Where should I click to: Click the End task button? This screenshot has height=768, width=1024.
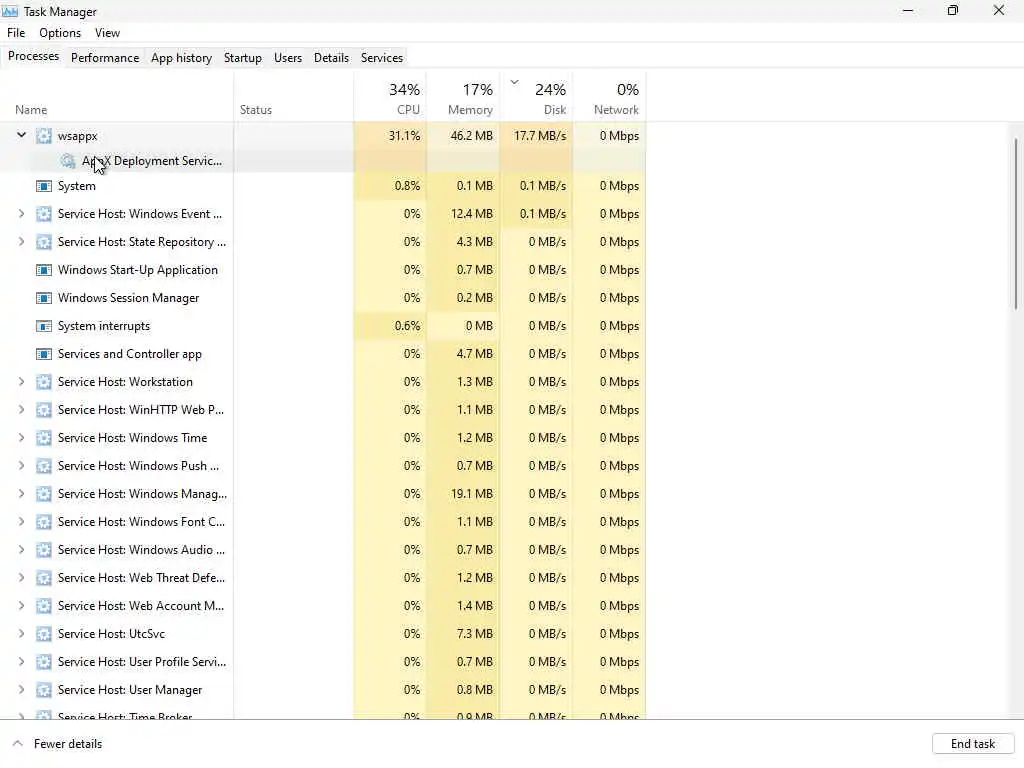tap(972, 744)
